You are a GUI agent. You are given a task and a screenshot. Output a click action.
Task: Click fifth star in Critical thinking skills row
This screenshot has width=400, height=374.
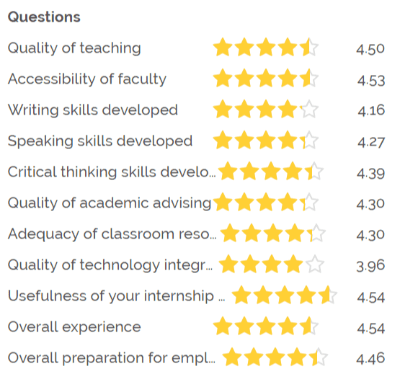pos(314,171)
